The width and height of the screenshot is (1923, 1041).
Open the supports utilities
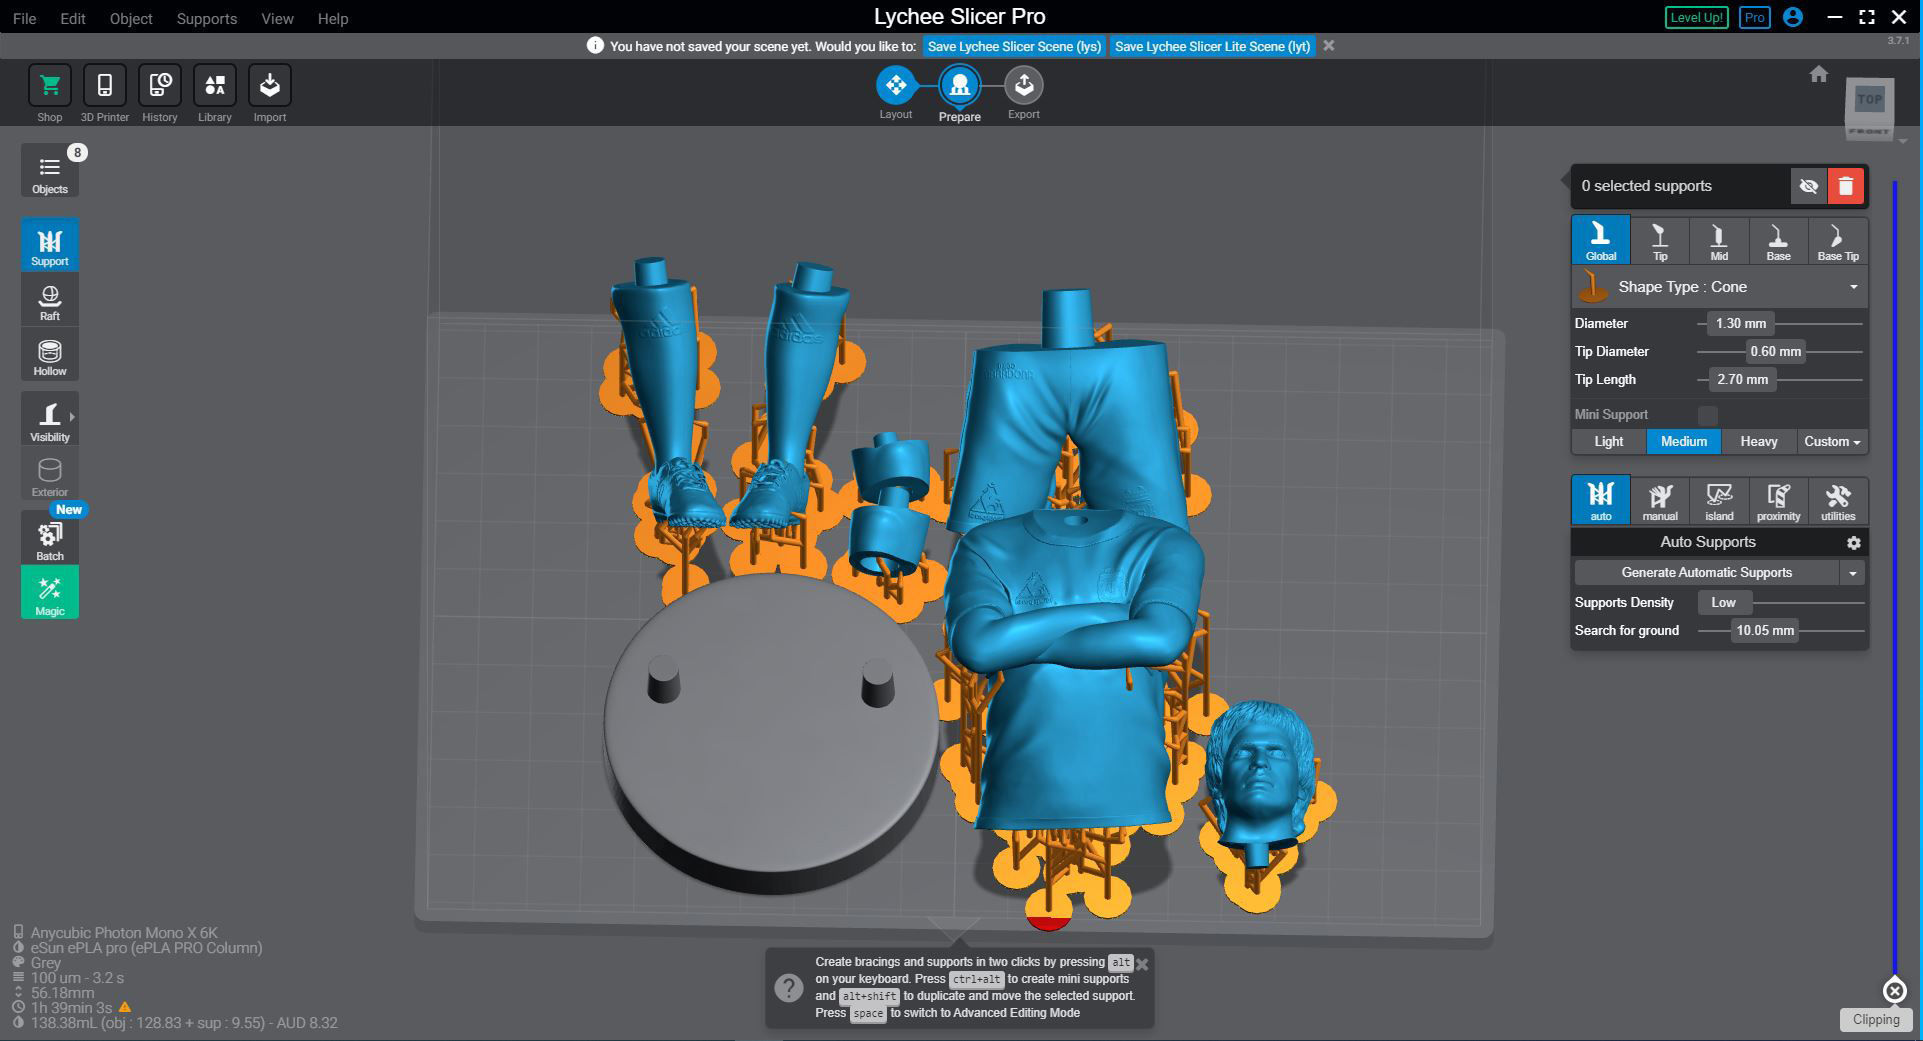point(1838,500)
